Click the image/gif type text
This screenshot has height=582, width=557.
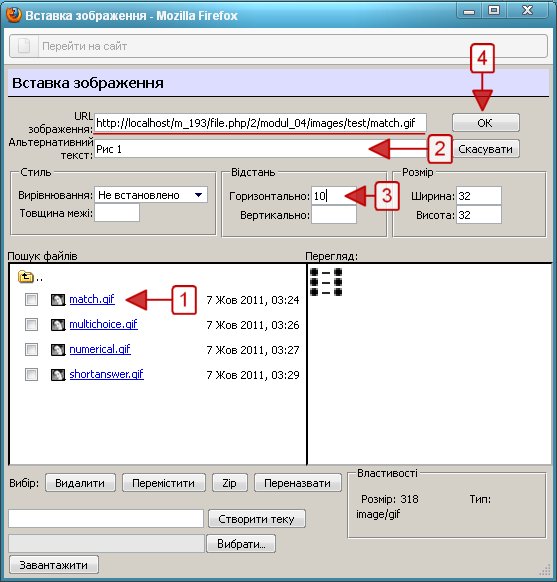(x=378, y=515)
